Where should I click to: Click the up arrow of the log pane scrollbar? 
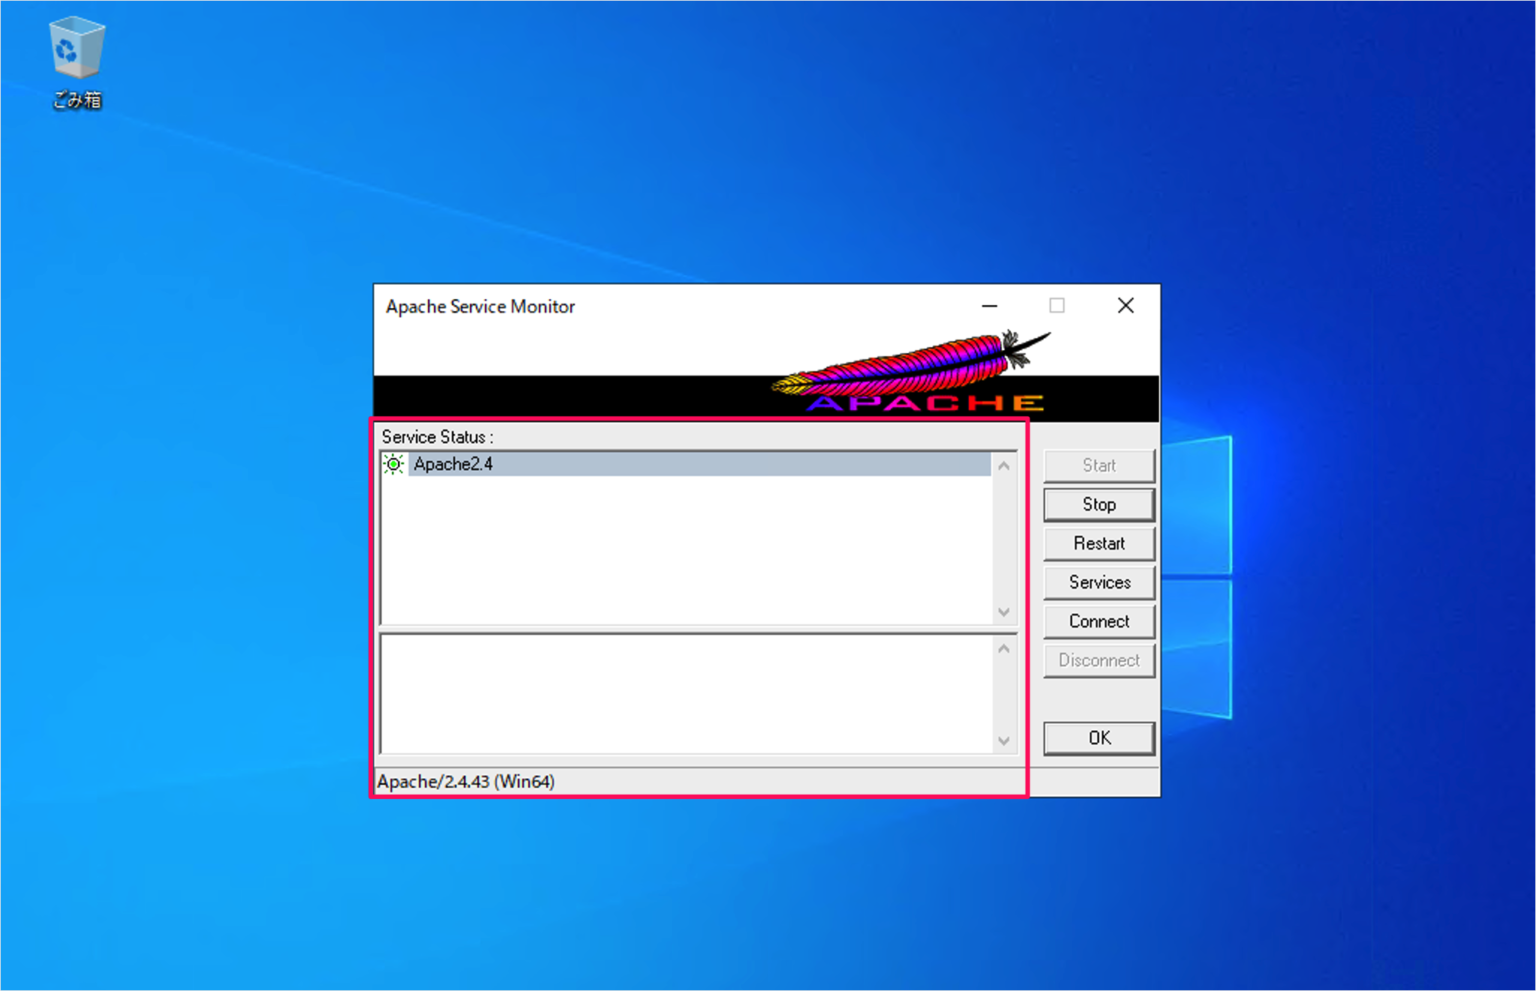(x=1003, y=647)
